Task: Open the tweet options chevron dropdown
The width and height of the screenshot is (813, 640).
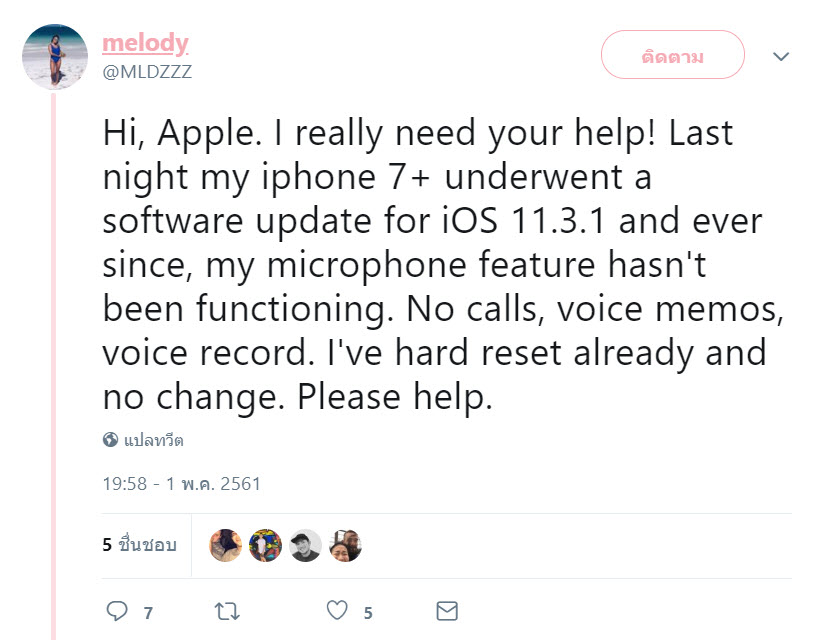Action: point(781,58)
